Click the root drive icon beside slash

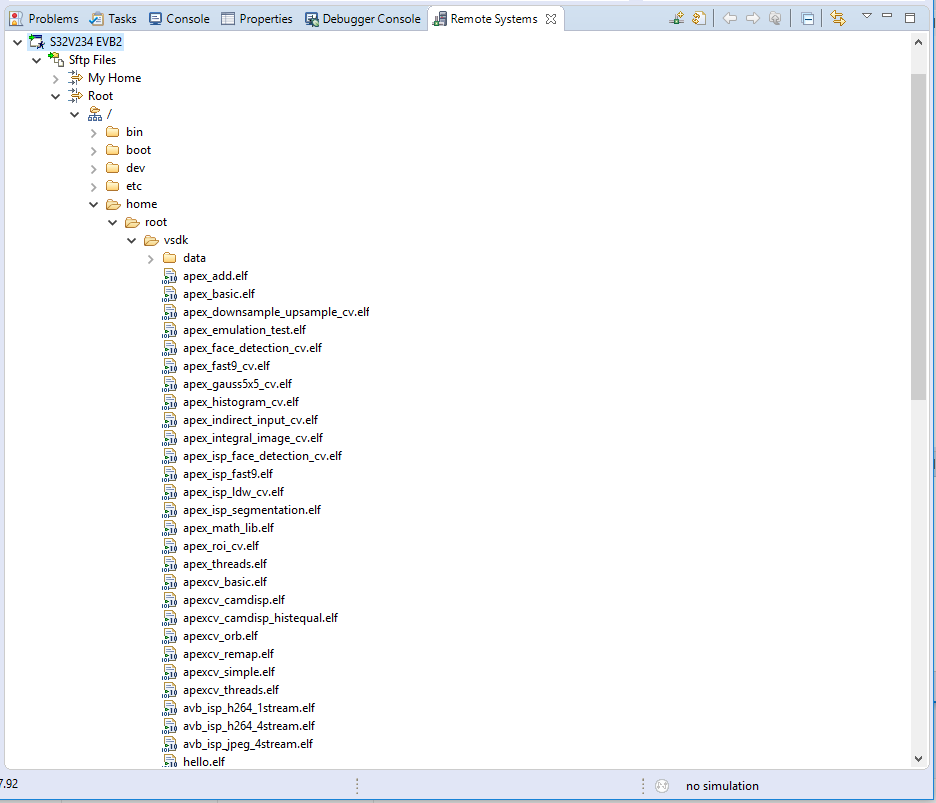click(x=95, y=114)
